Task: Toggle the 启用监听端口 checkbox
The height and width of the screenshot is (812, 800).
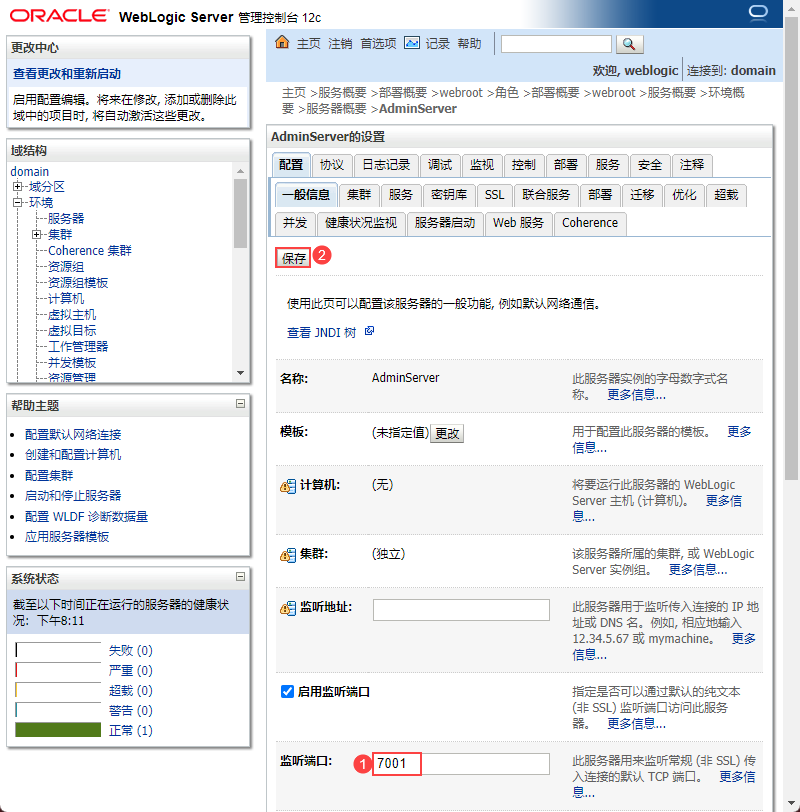Action: (287, 691)
